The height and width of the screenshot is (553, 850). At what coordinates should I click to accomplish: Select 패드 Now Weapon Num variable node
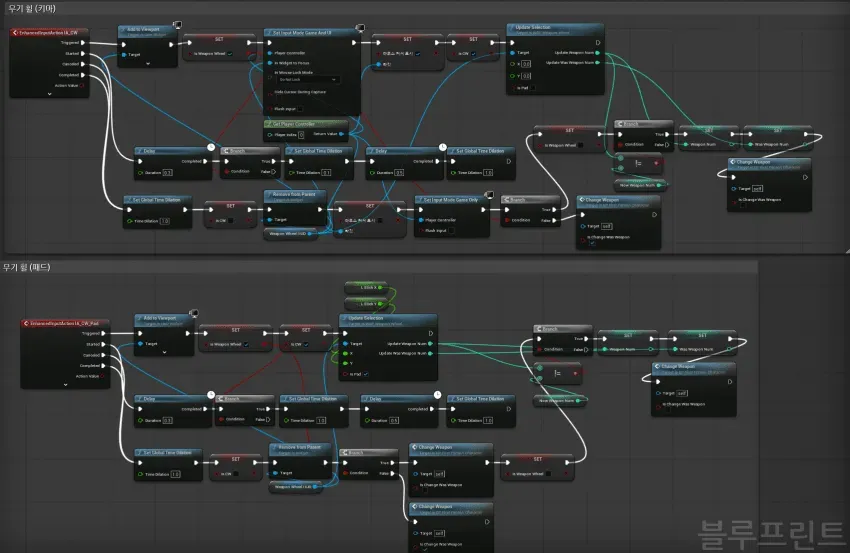pyautogui.click(x=559, y=401)
